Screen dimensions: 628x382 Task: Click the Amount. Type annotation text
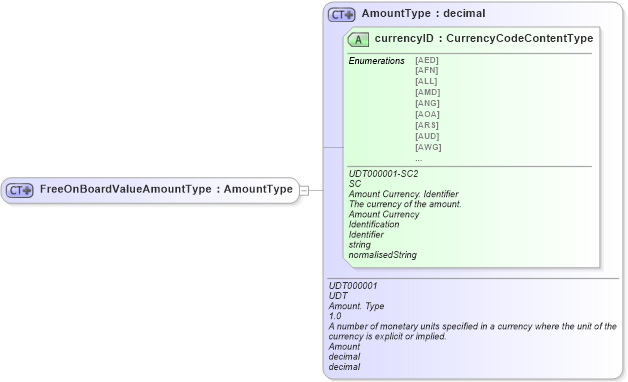pyautogui.click(x=356, y=306)
